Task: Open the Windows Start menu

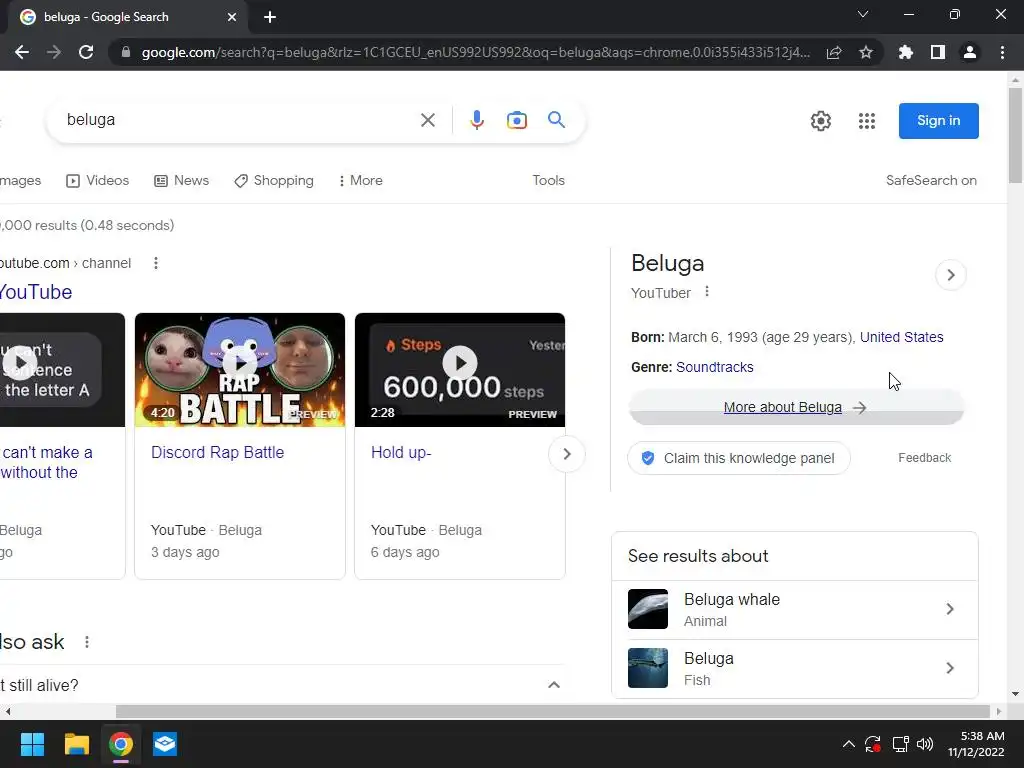Action: point(32,744)
